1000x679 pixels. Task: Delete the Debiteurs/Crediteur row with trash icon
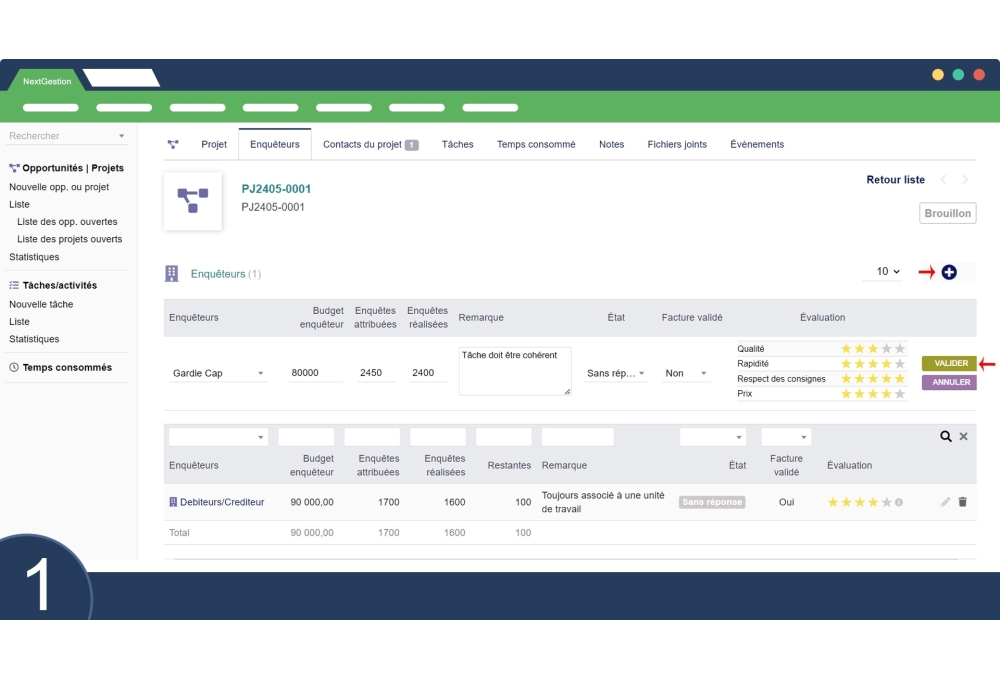963,502
